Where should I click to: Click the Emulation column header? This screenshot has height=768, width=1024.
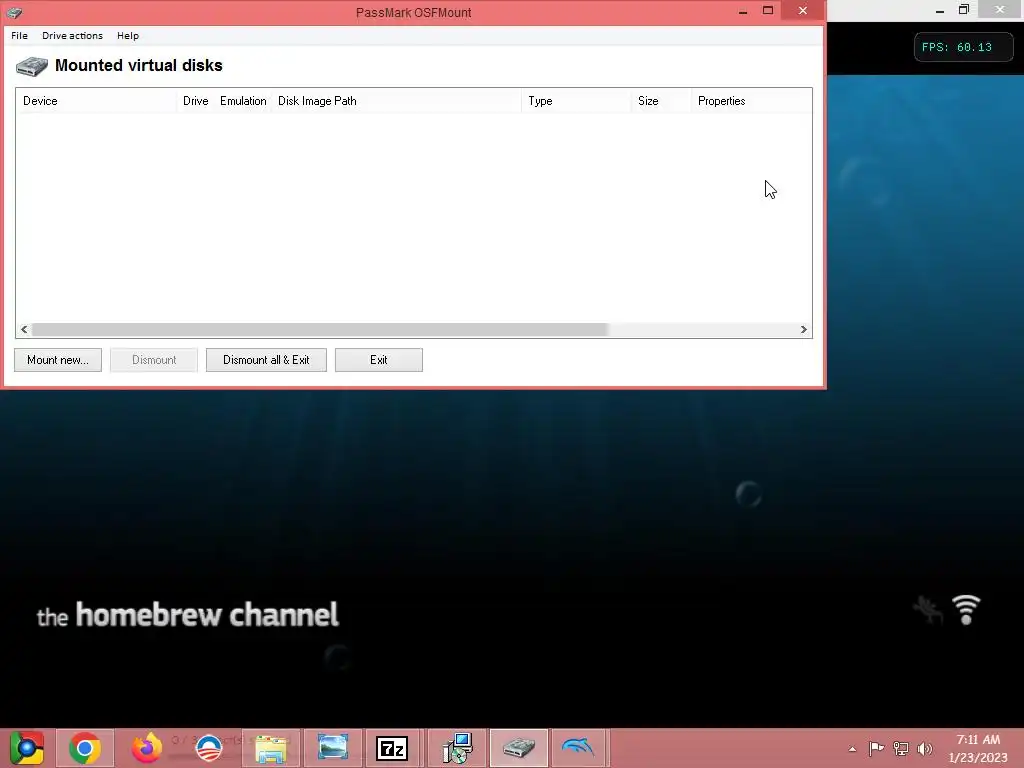tap(243, 101)
